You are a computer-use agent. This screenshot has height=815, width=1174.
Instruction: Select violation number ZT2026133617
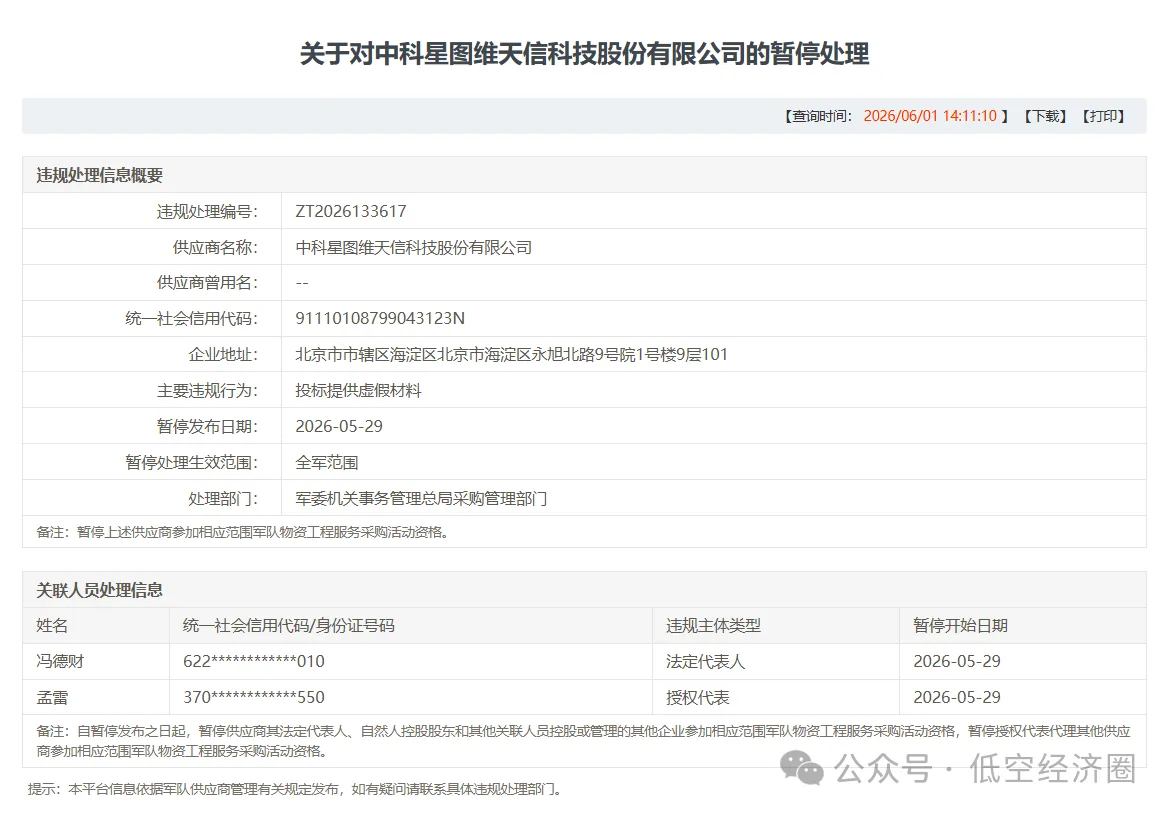[350, 211]
